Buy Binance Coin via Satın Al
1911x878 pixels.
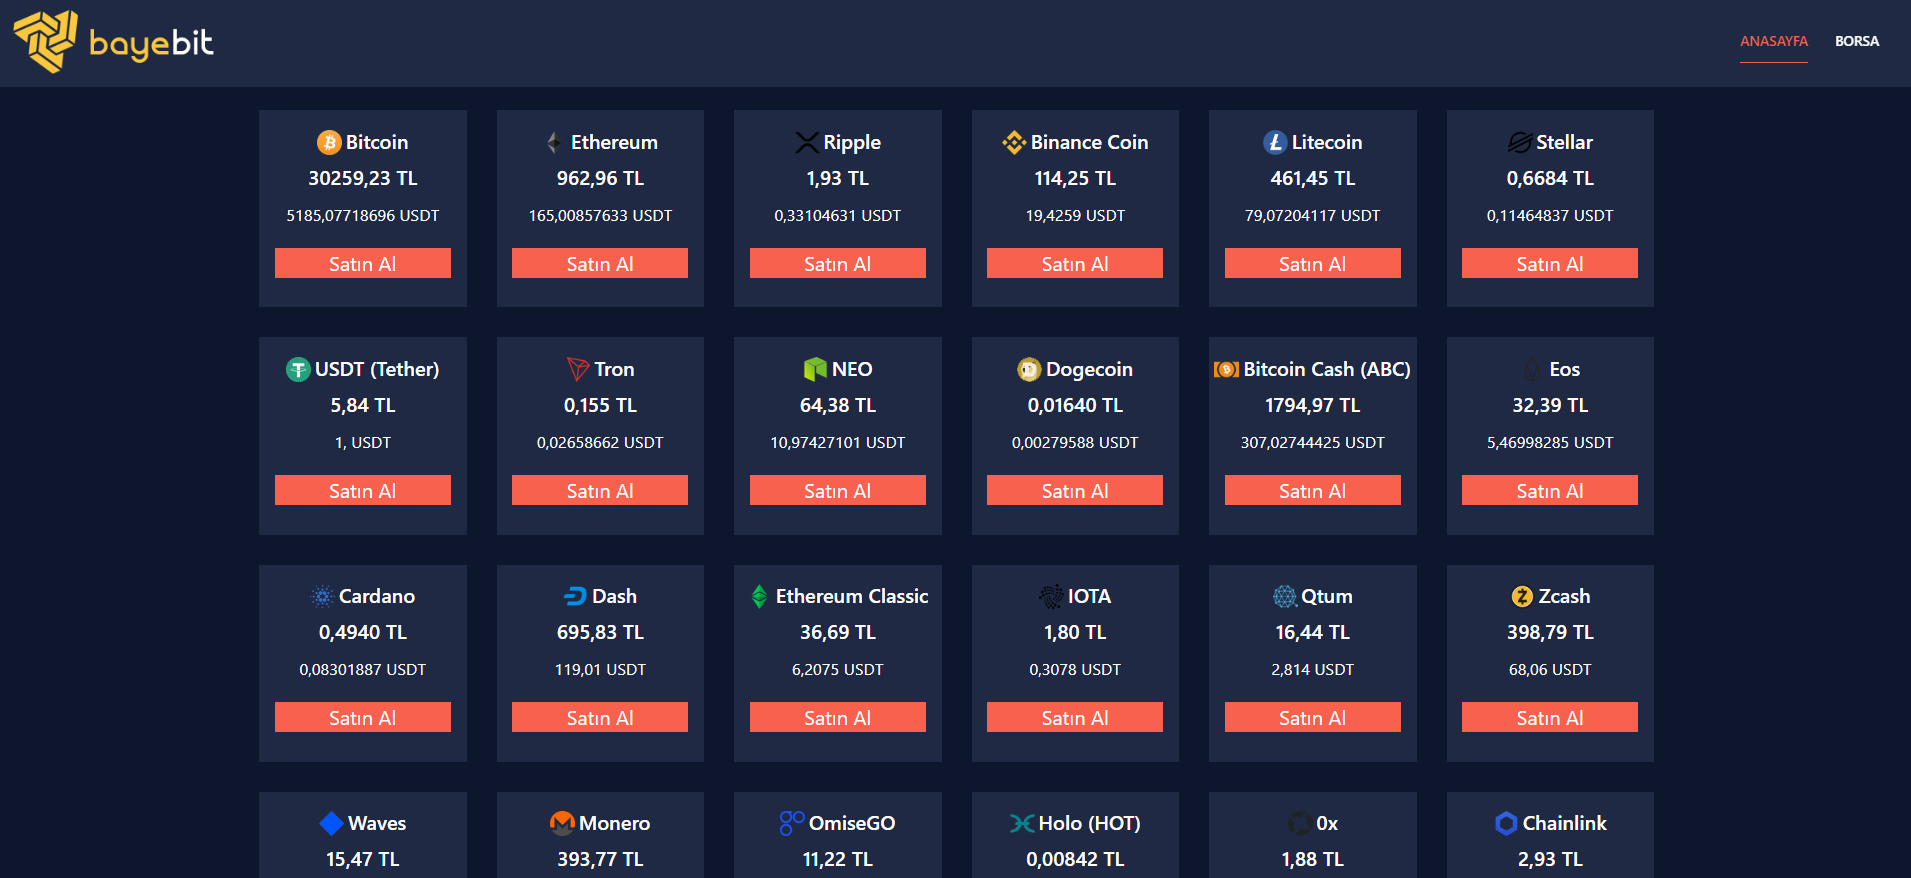point(1075,263)
